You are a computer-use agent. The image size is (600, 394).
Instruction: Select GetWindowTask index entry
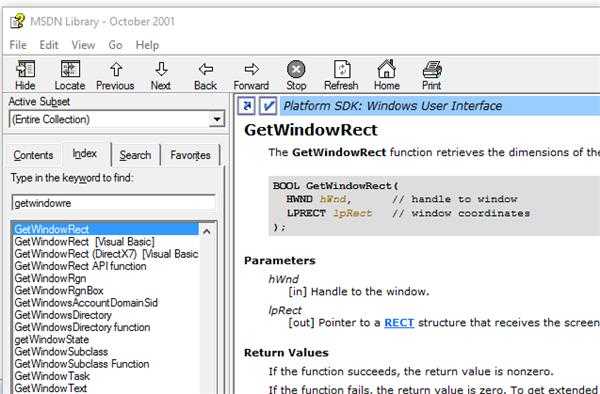(52, 376)
